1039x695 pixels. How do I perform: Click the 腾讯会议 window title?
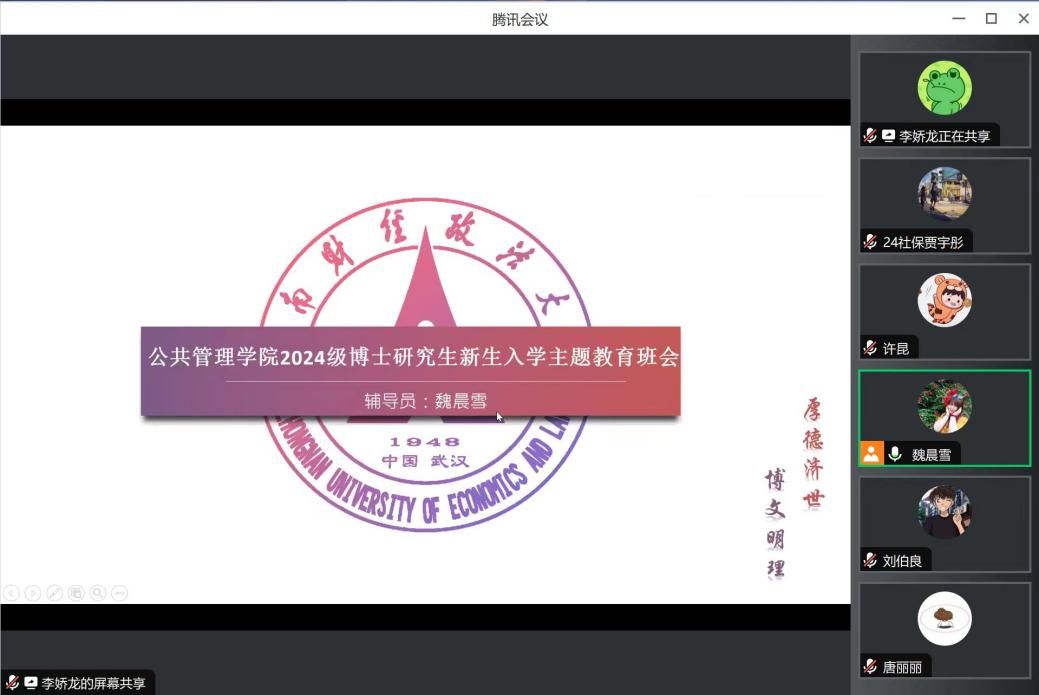[520, 20]
